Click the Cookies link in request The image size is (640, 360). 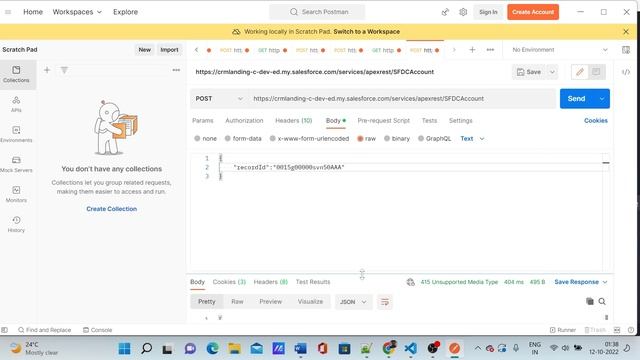596,120
